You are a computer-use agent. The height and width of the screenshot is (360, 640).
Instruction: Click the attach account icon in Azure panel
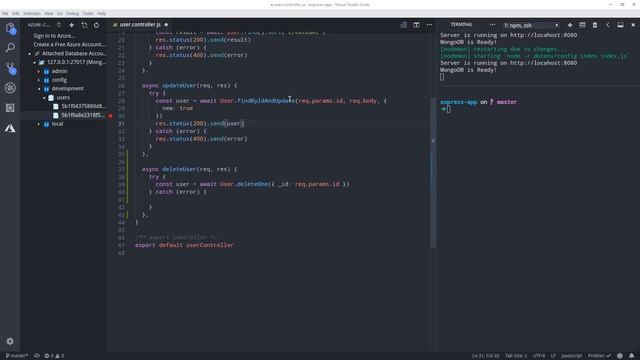pyautogui.click(x=84, y=25)
